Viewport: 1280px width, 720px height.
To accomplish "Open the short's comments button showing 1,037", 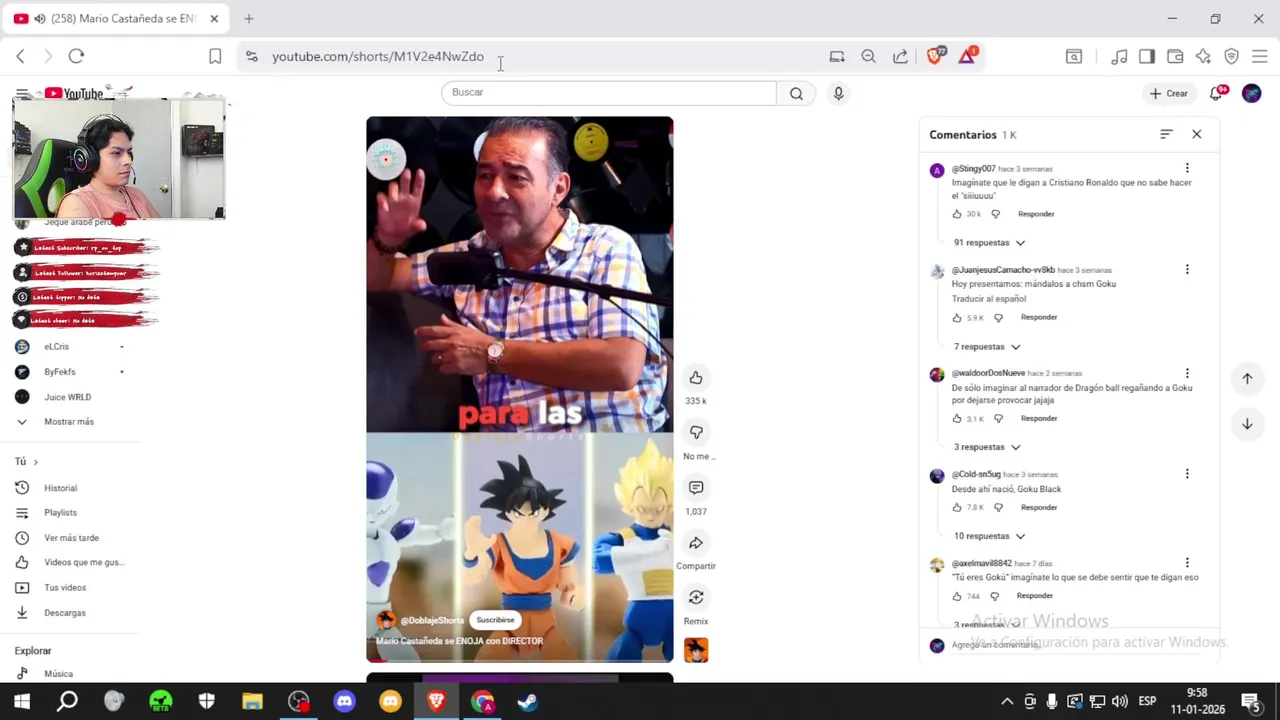I will [x=696, y=487].
